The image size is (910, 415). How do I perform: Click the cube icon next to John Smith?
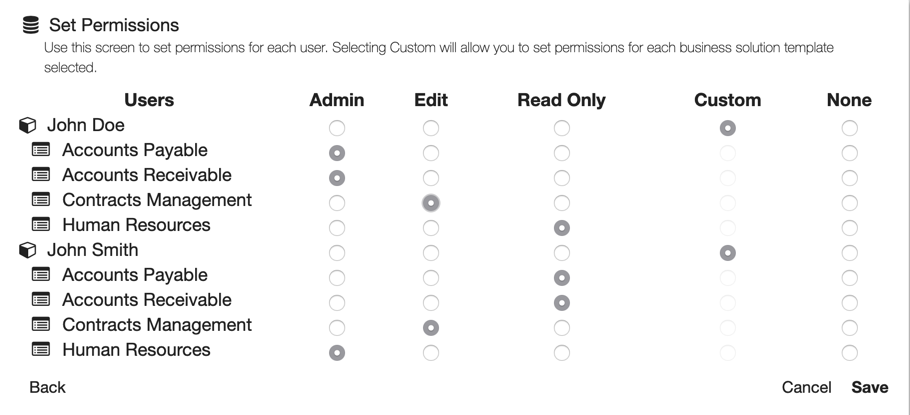point(28,251)
